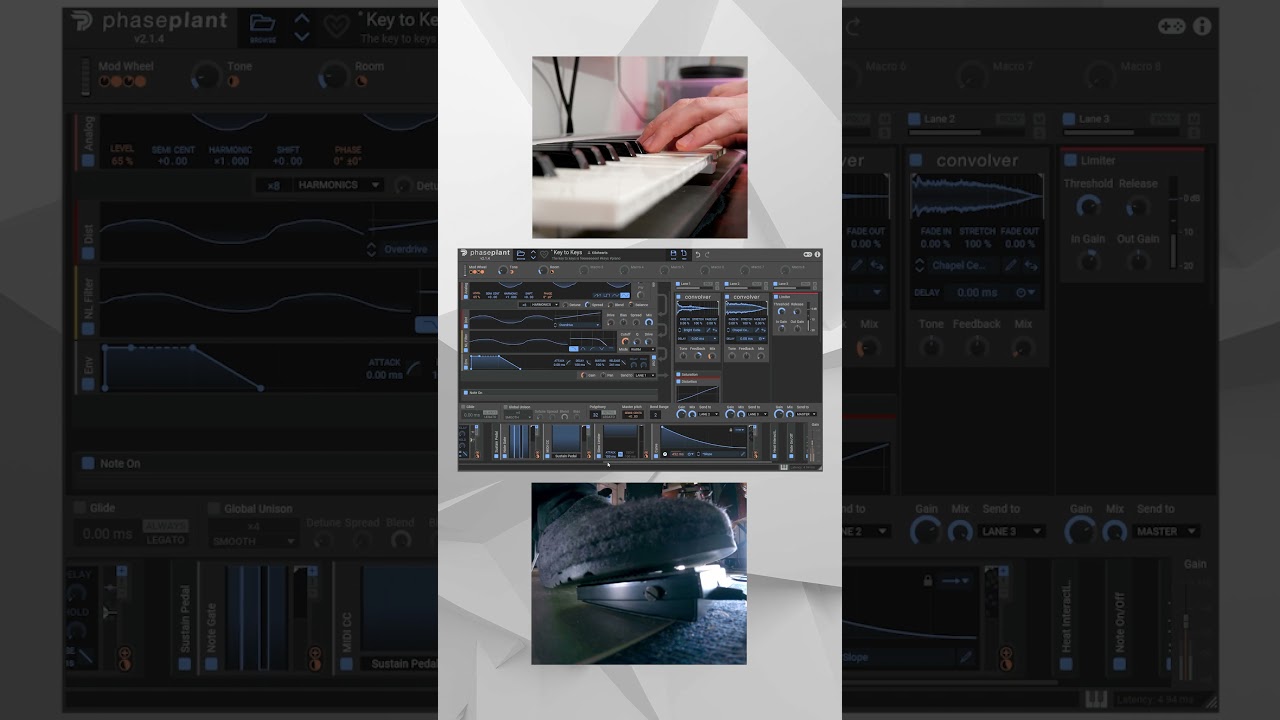Enable the Glide checkbox in dimmed background
Screen dimensions: 1280x720
80,508
